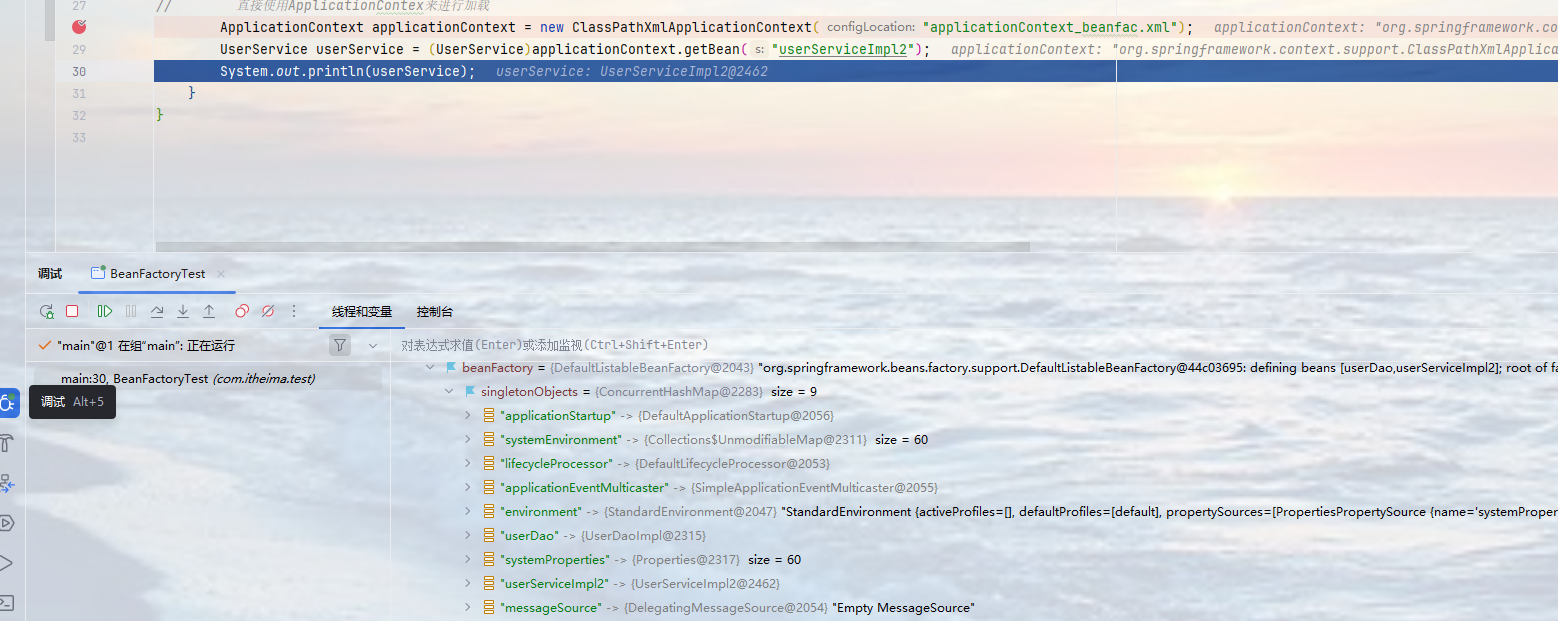Open the View Breakpoints dialog
Viewport: 1558px width, 621px height.
tap(242, 312)
